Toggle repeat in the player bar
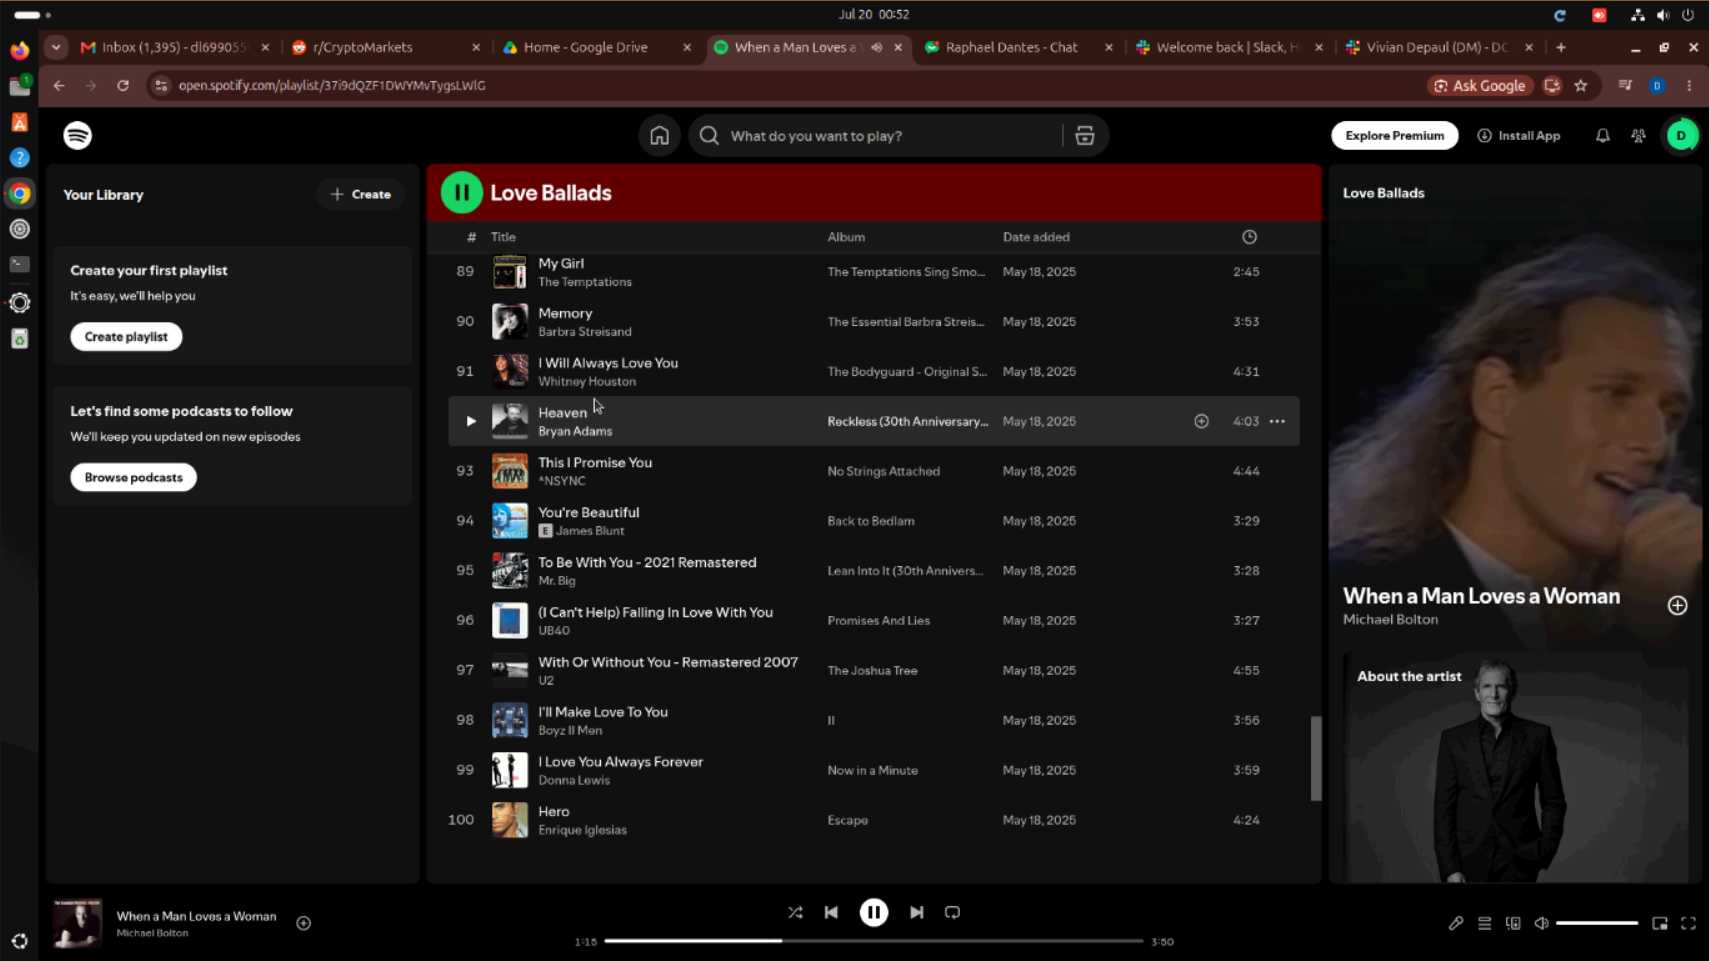 point(952,912)
